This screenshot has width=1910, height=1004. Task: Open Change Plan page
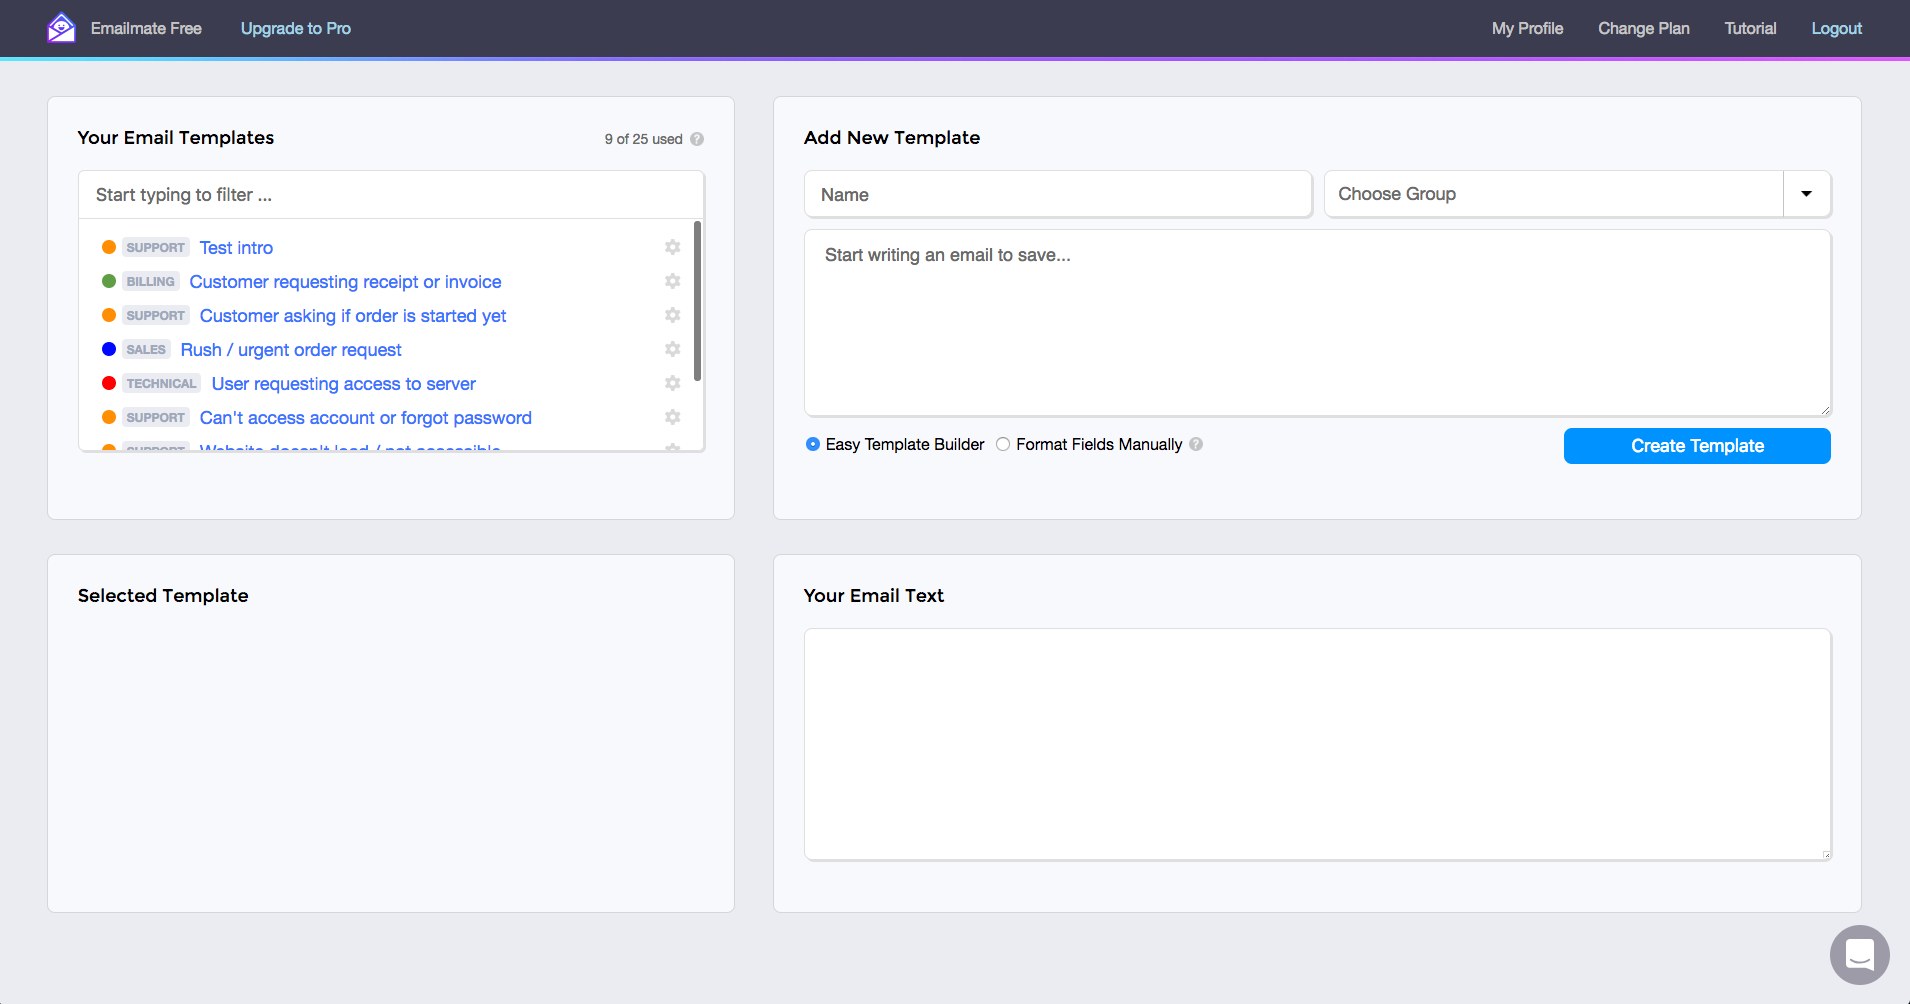pos(1644,28)
